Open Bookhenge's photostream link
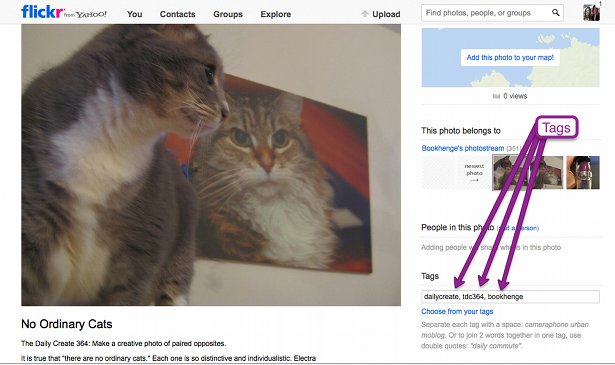This screenshot has height=365, width=615. 463,148
